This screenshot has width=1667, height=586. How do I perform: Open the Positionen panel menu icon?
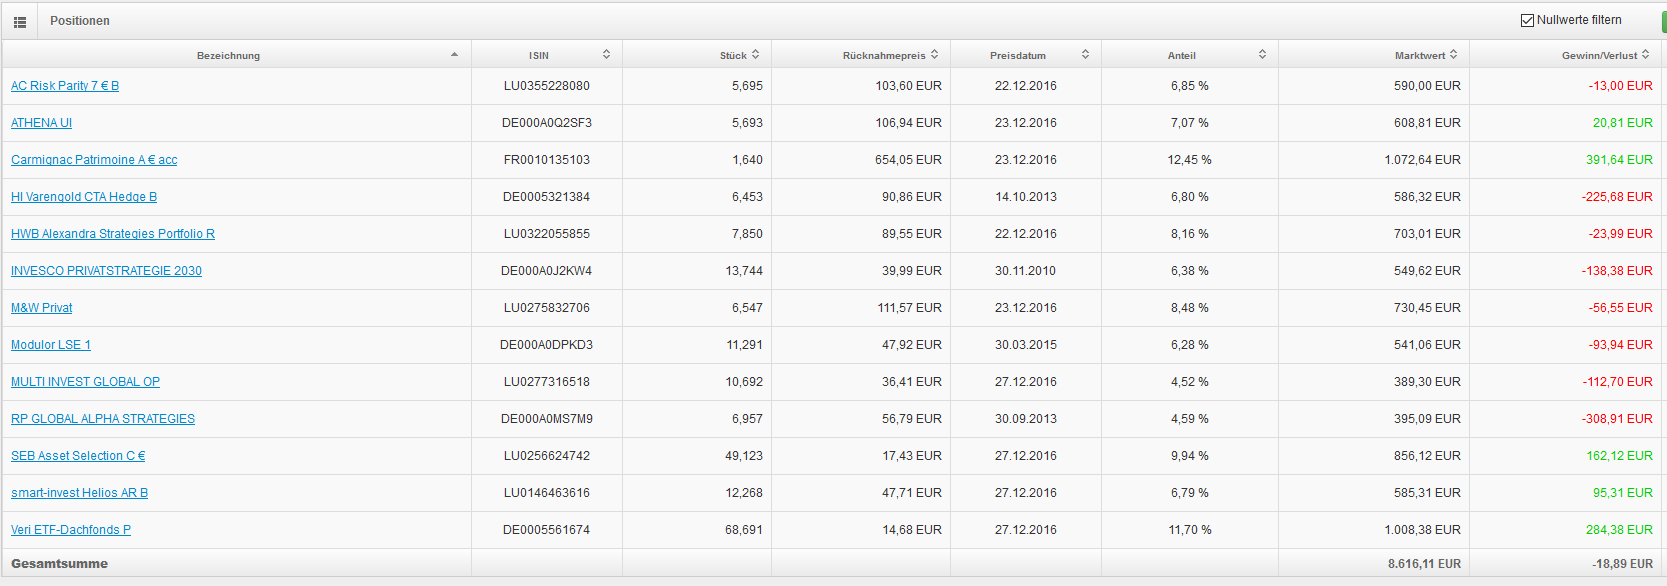(x=19, y=21)
